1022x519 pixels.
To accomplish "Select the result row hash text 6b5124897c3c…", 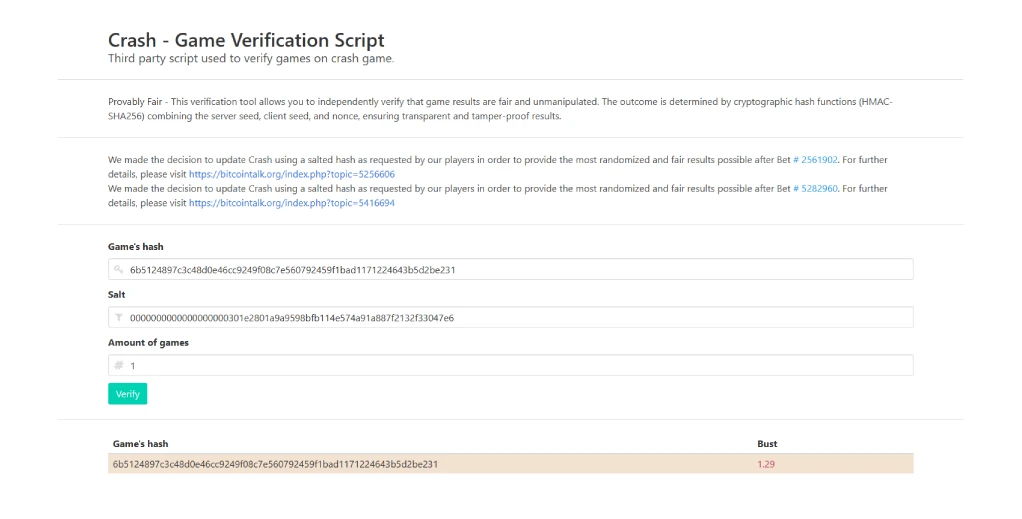I will coord(275,464).
